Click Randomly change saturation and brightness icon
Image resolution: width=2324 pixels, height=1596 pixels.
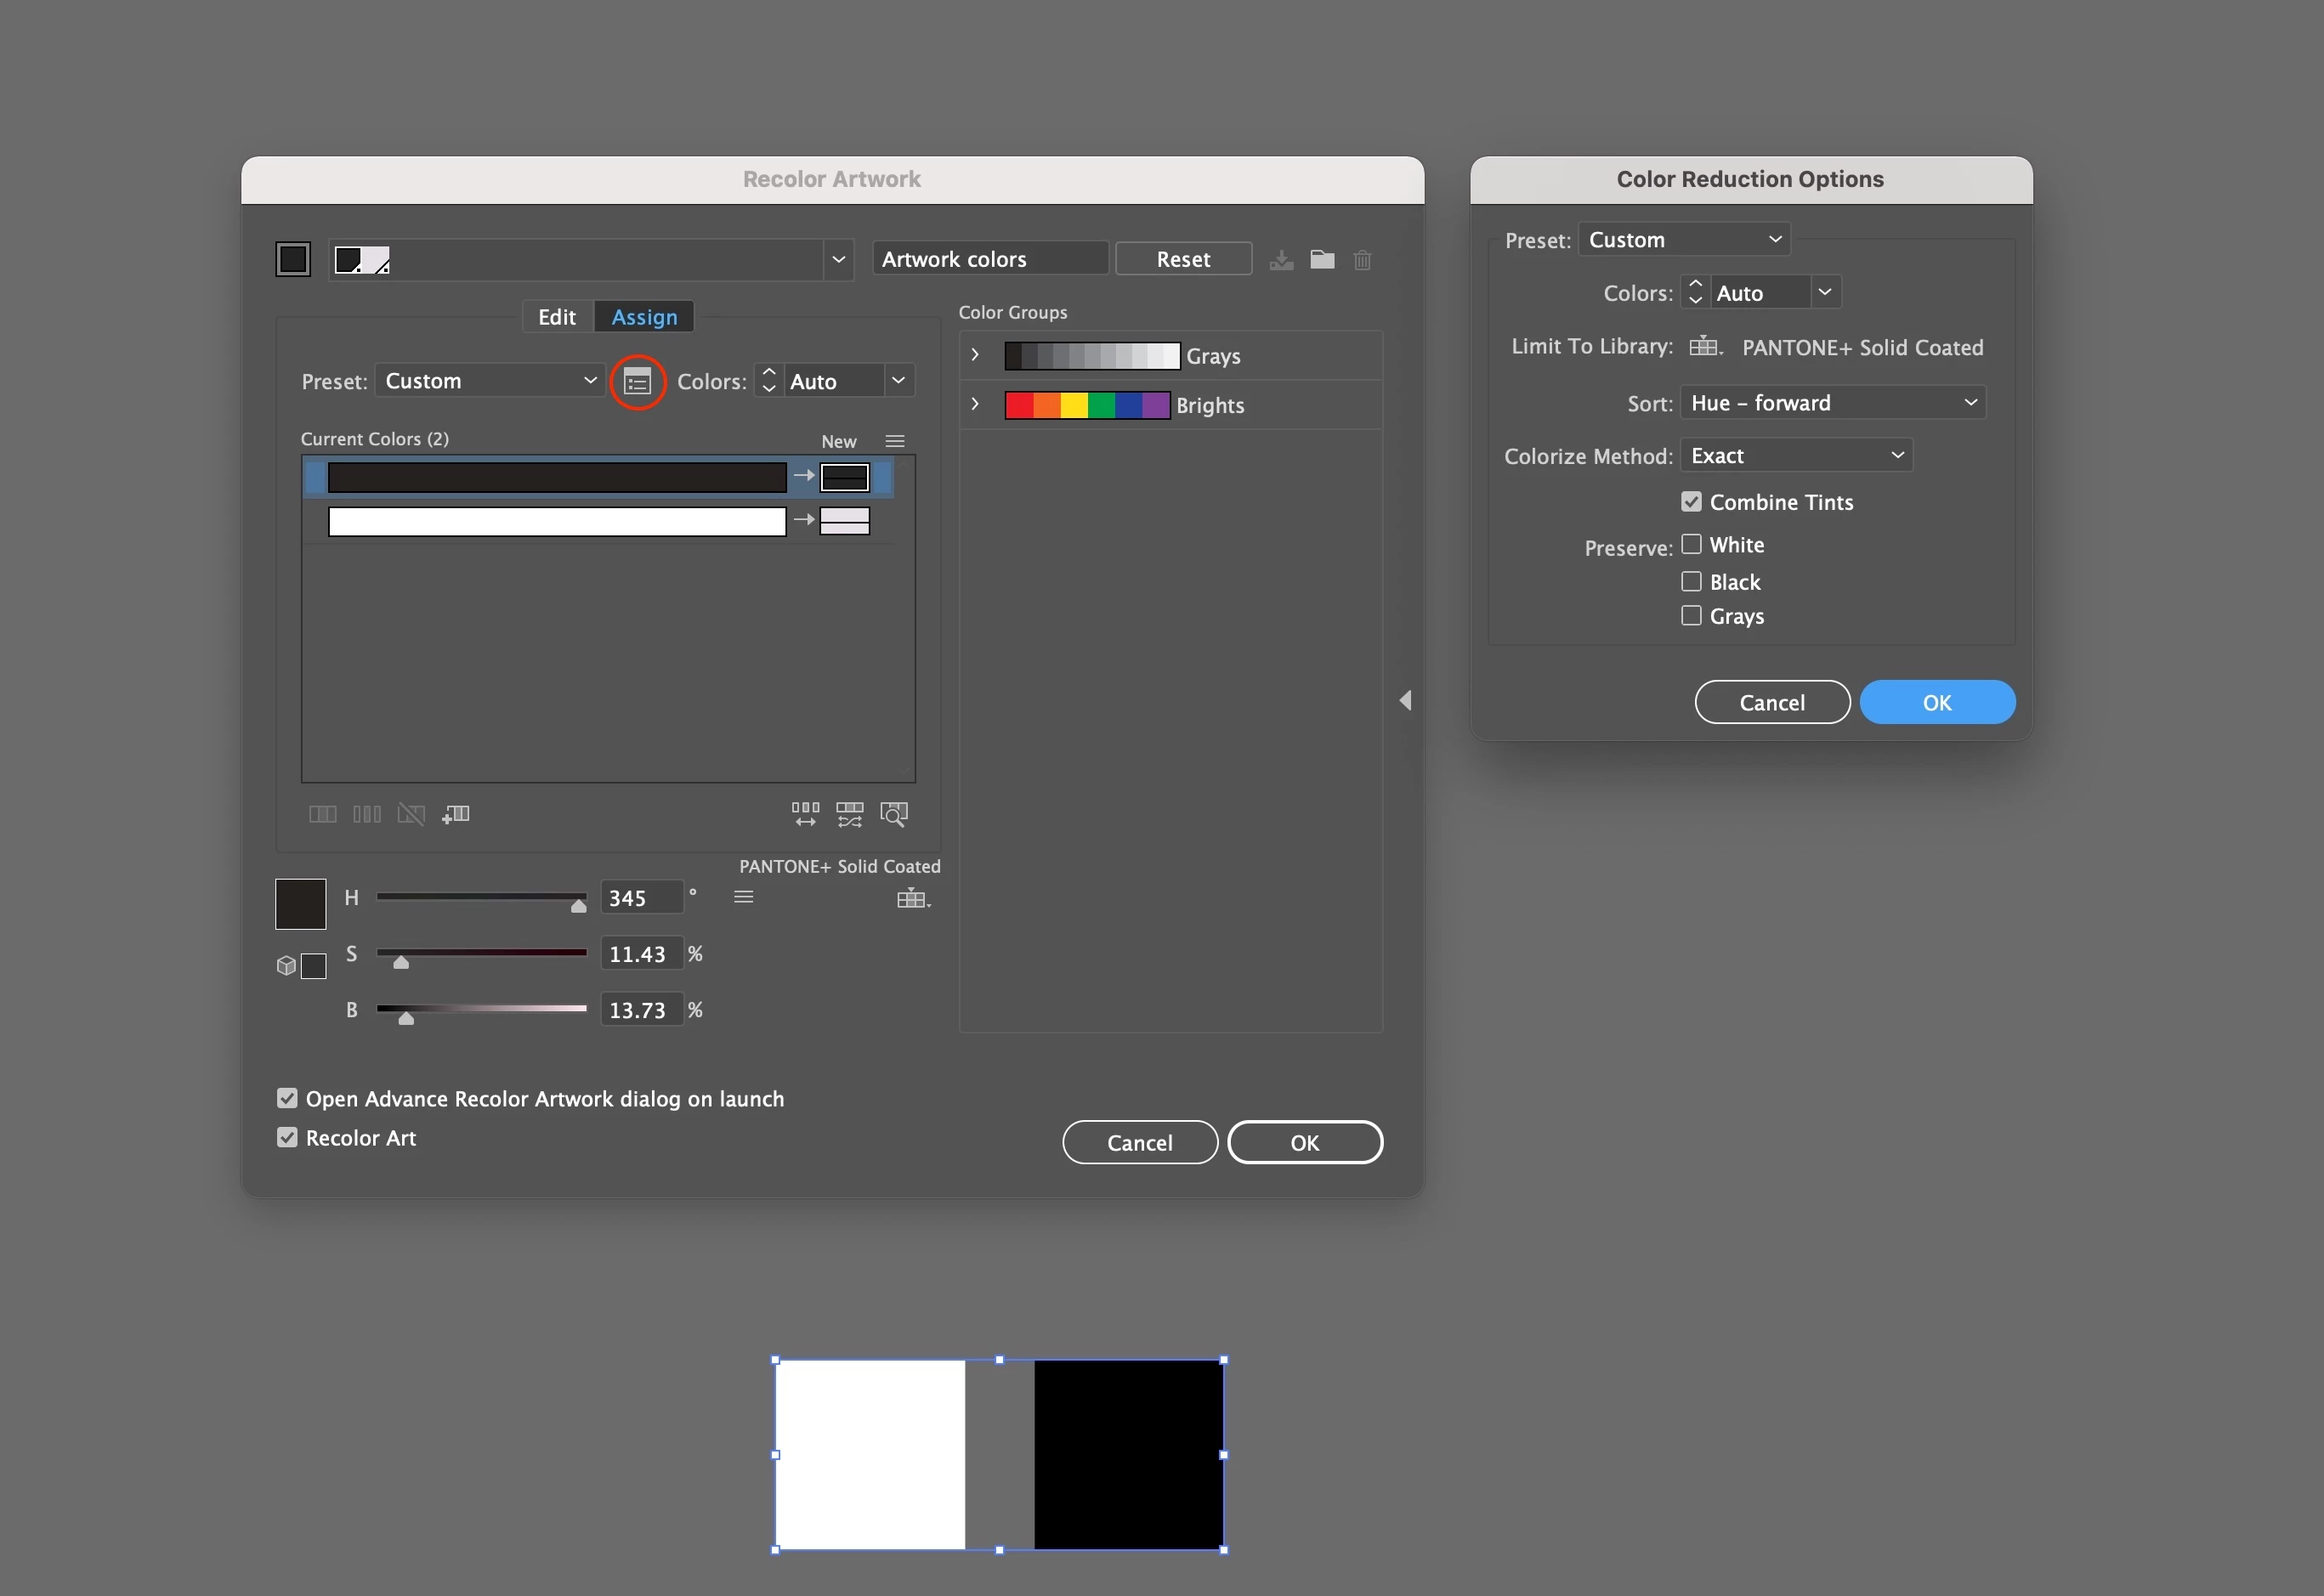coord(849,814)
